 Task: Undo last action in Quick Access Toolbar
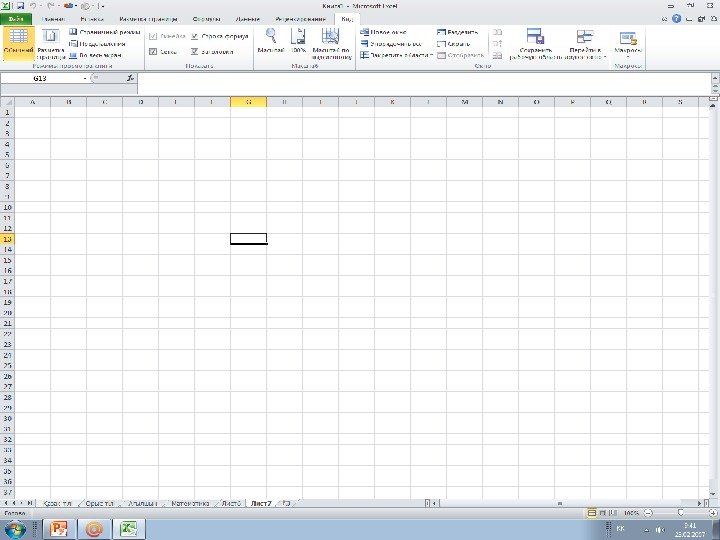(33, 6)
